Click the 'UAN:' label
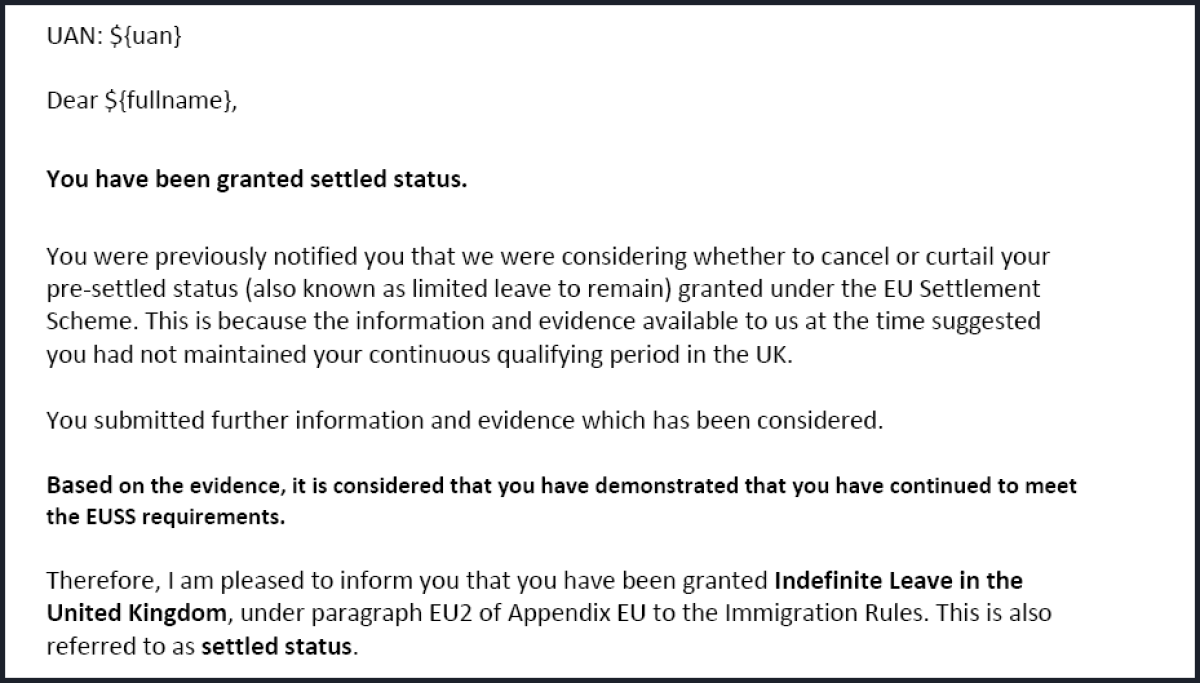The width and height of the screenshot is (1200, 683). (x=72, y=35)
